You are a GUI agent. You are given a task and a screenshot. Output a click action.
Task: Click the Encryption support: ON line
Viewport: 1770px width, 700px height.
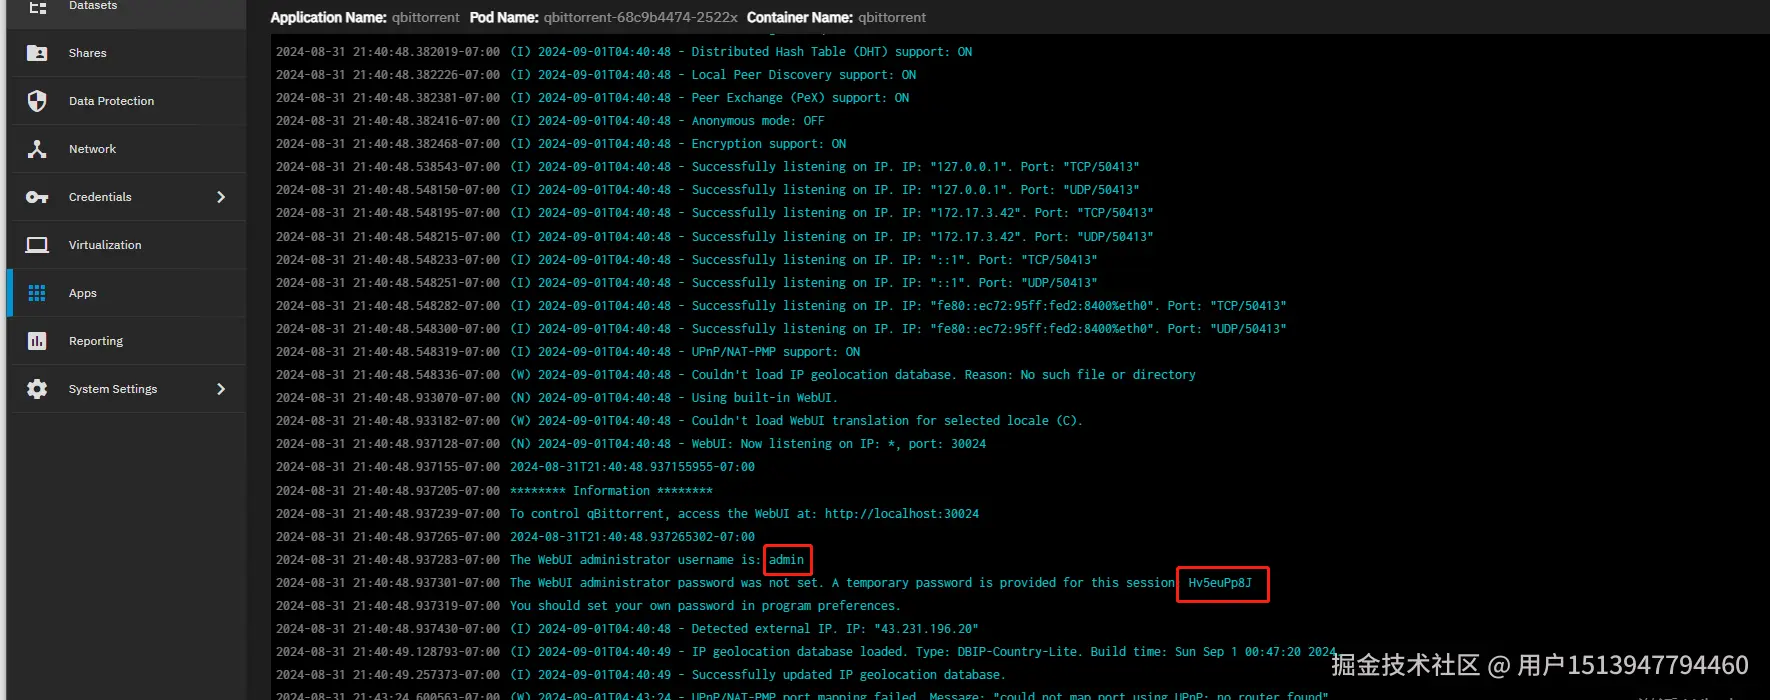click(561, 144)
